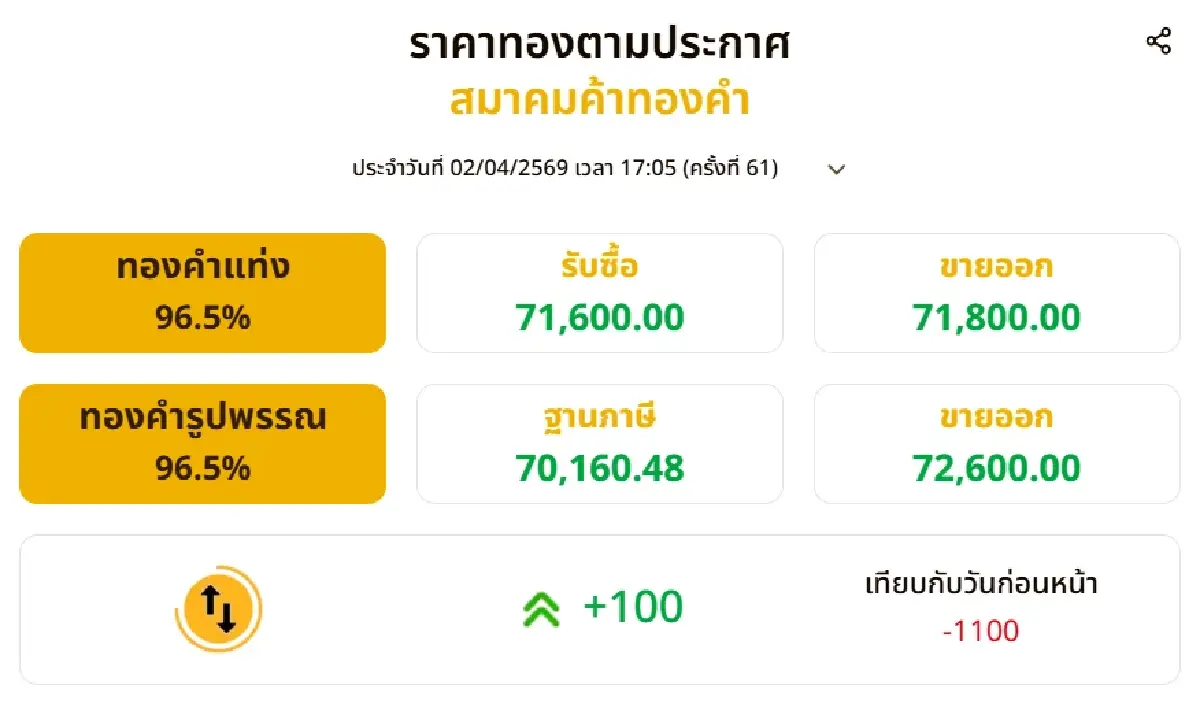Collapse the announcement date selector
1200x707 pixels.
pos(837,169)
